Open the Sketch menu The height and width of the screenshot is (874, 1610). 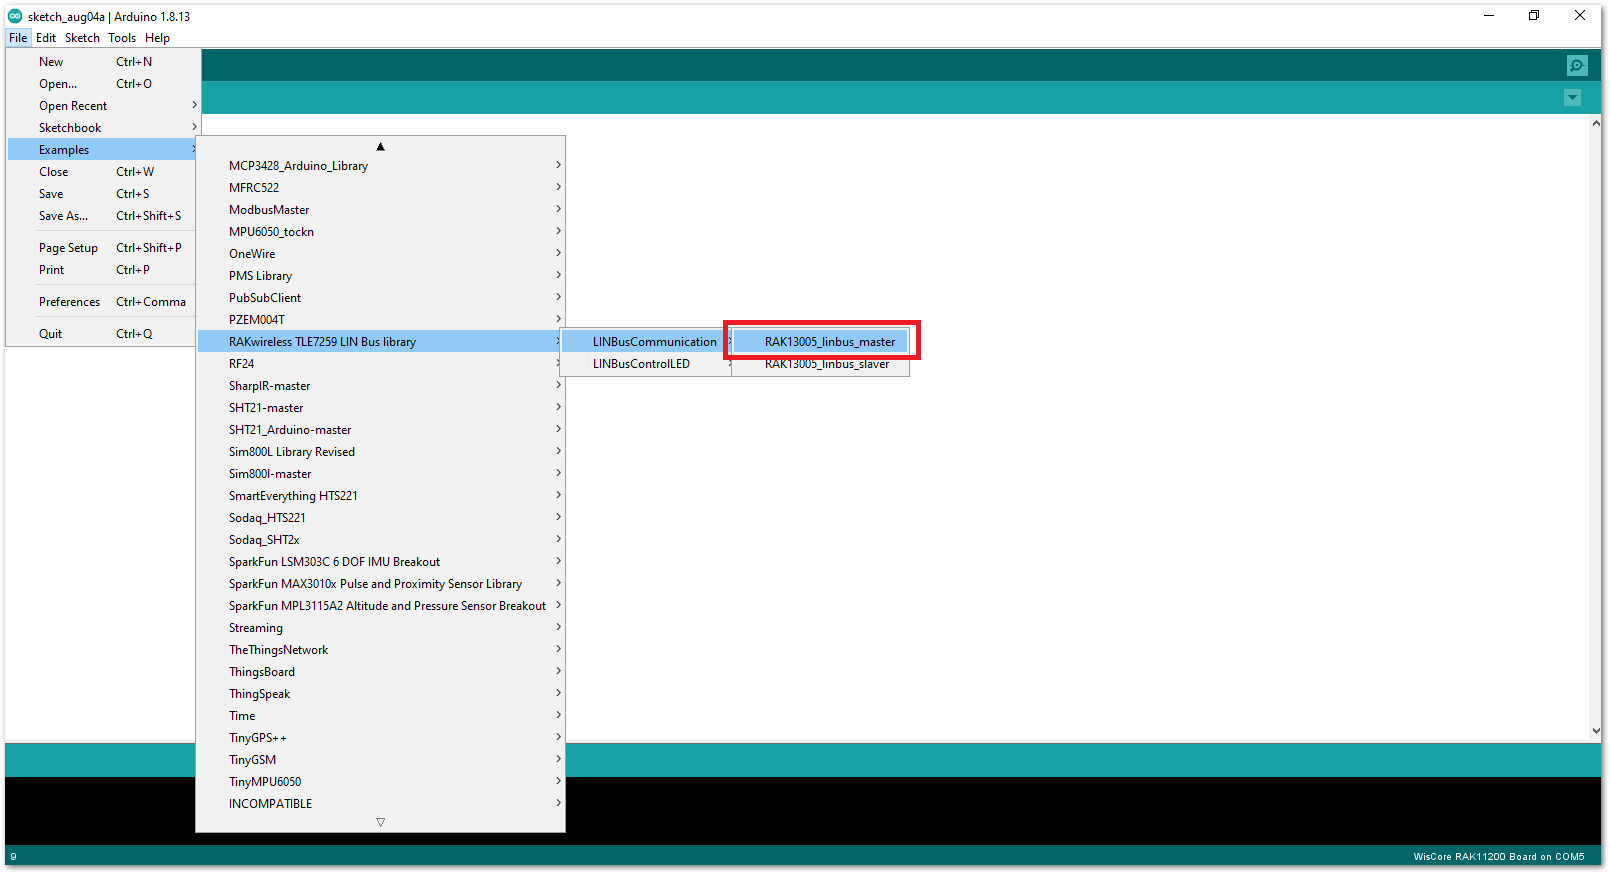point(82,38)
